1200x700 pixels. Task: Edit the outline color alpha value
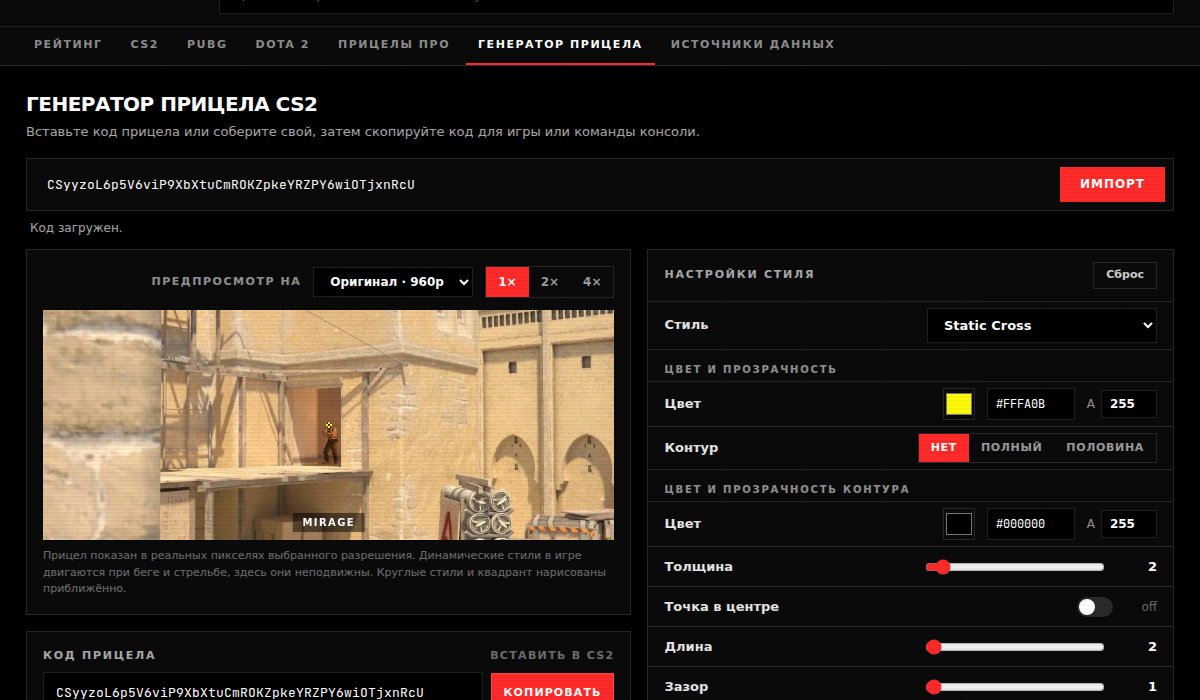(1129, 524)
